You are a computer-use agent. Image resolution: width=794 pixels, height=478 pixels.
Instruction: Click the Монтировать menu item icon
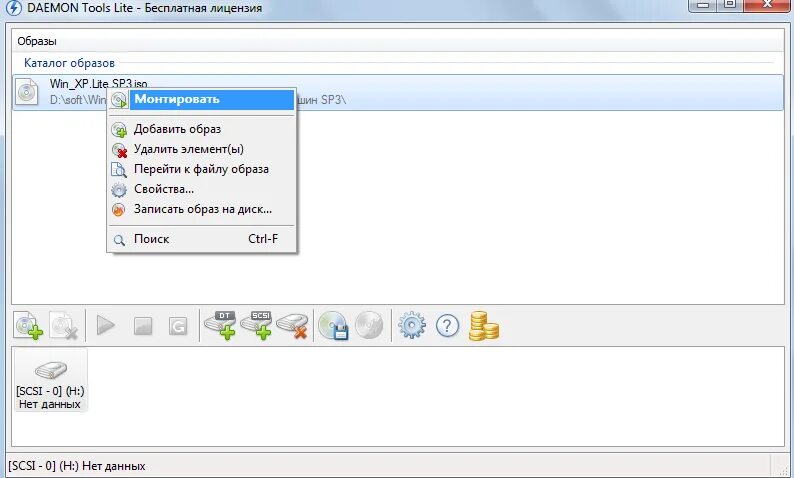119,100
